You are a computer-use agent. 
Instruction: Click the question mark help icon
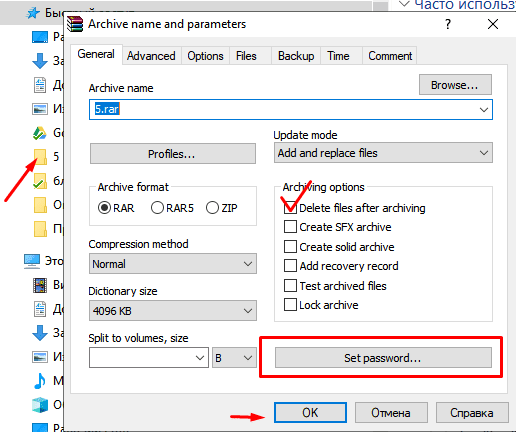(448, 24)
